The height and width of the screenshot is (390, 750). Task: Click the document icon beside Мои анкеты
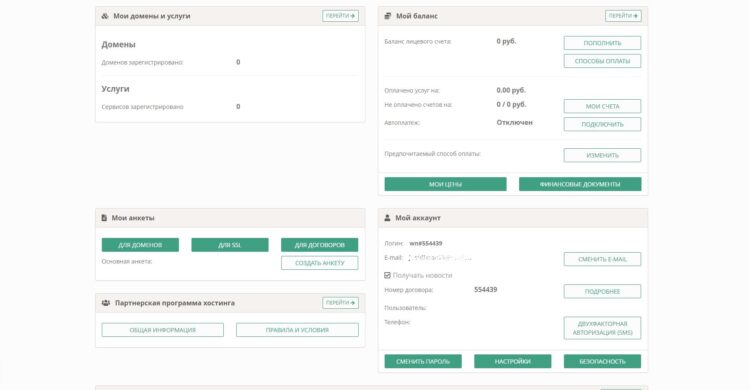104,218
